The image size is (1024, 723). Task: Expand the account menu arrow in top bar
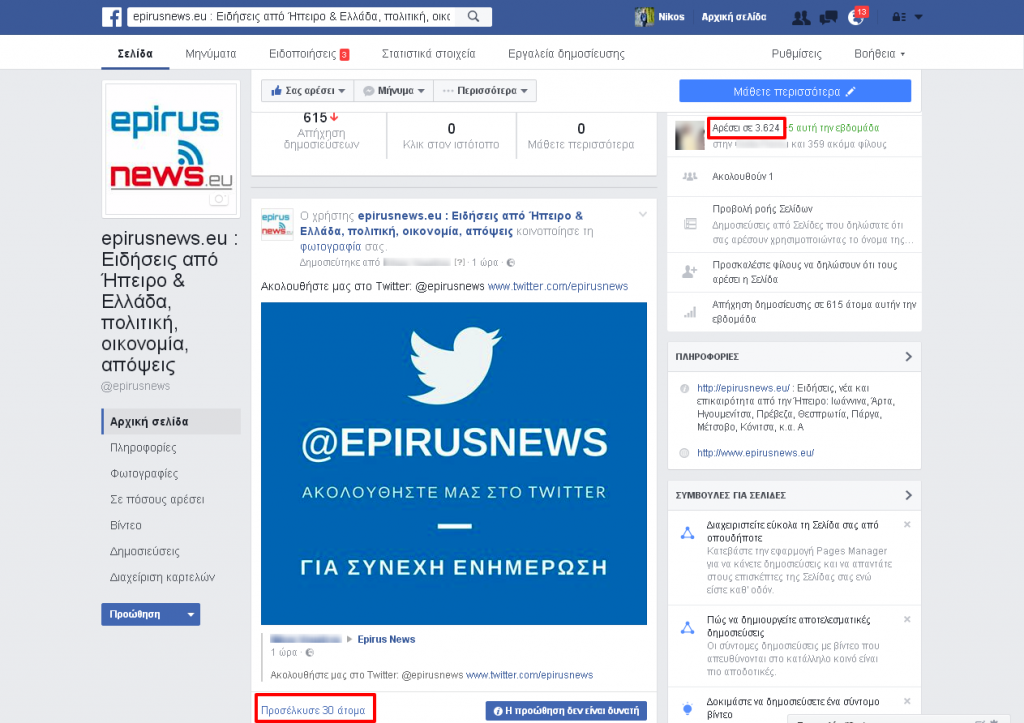click(918, 17)
